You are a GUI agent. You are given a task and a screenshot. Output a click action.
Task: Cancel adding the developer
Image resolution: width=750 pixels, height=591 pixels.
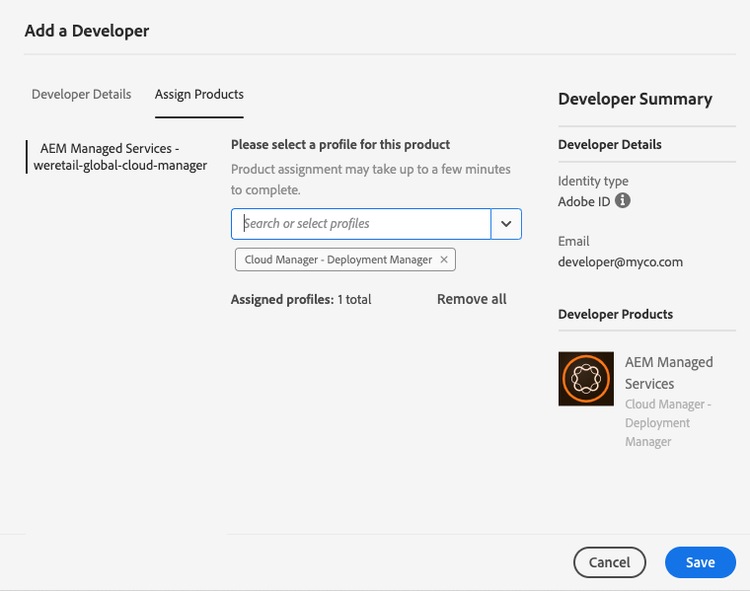609,562
